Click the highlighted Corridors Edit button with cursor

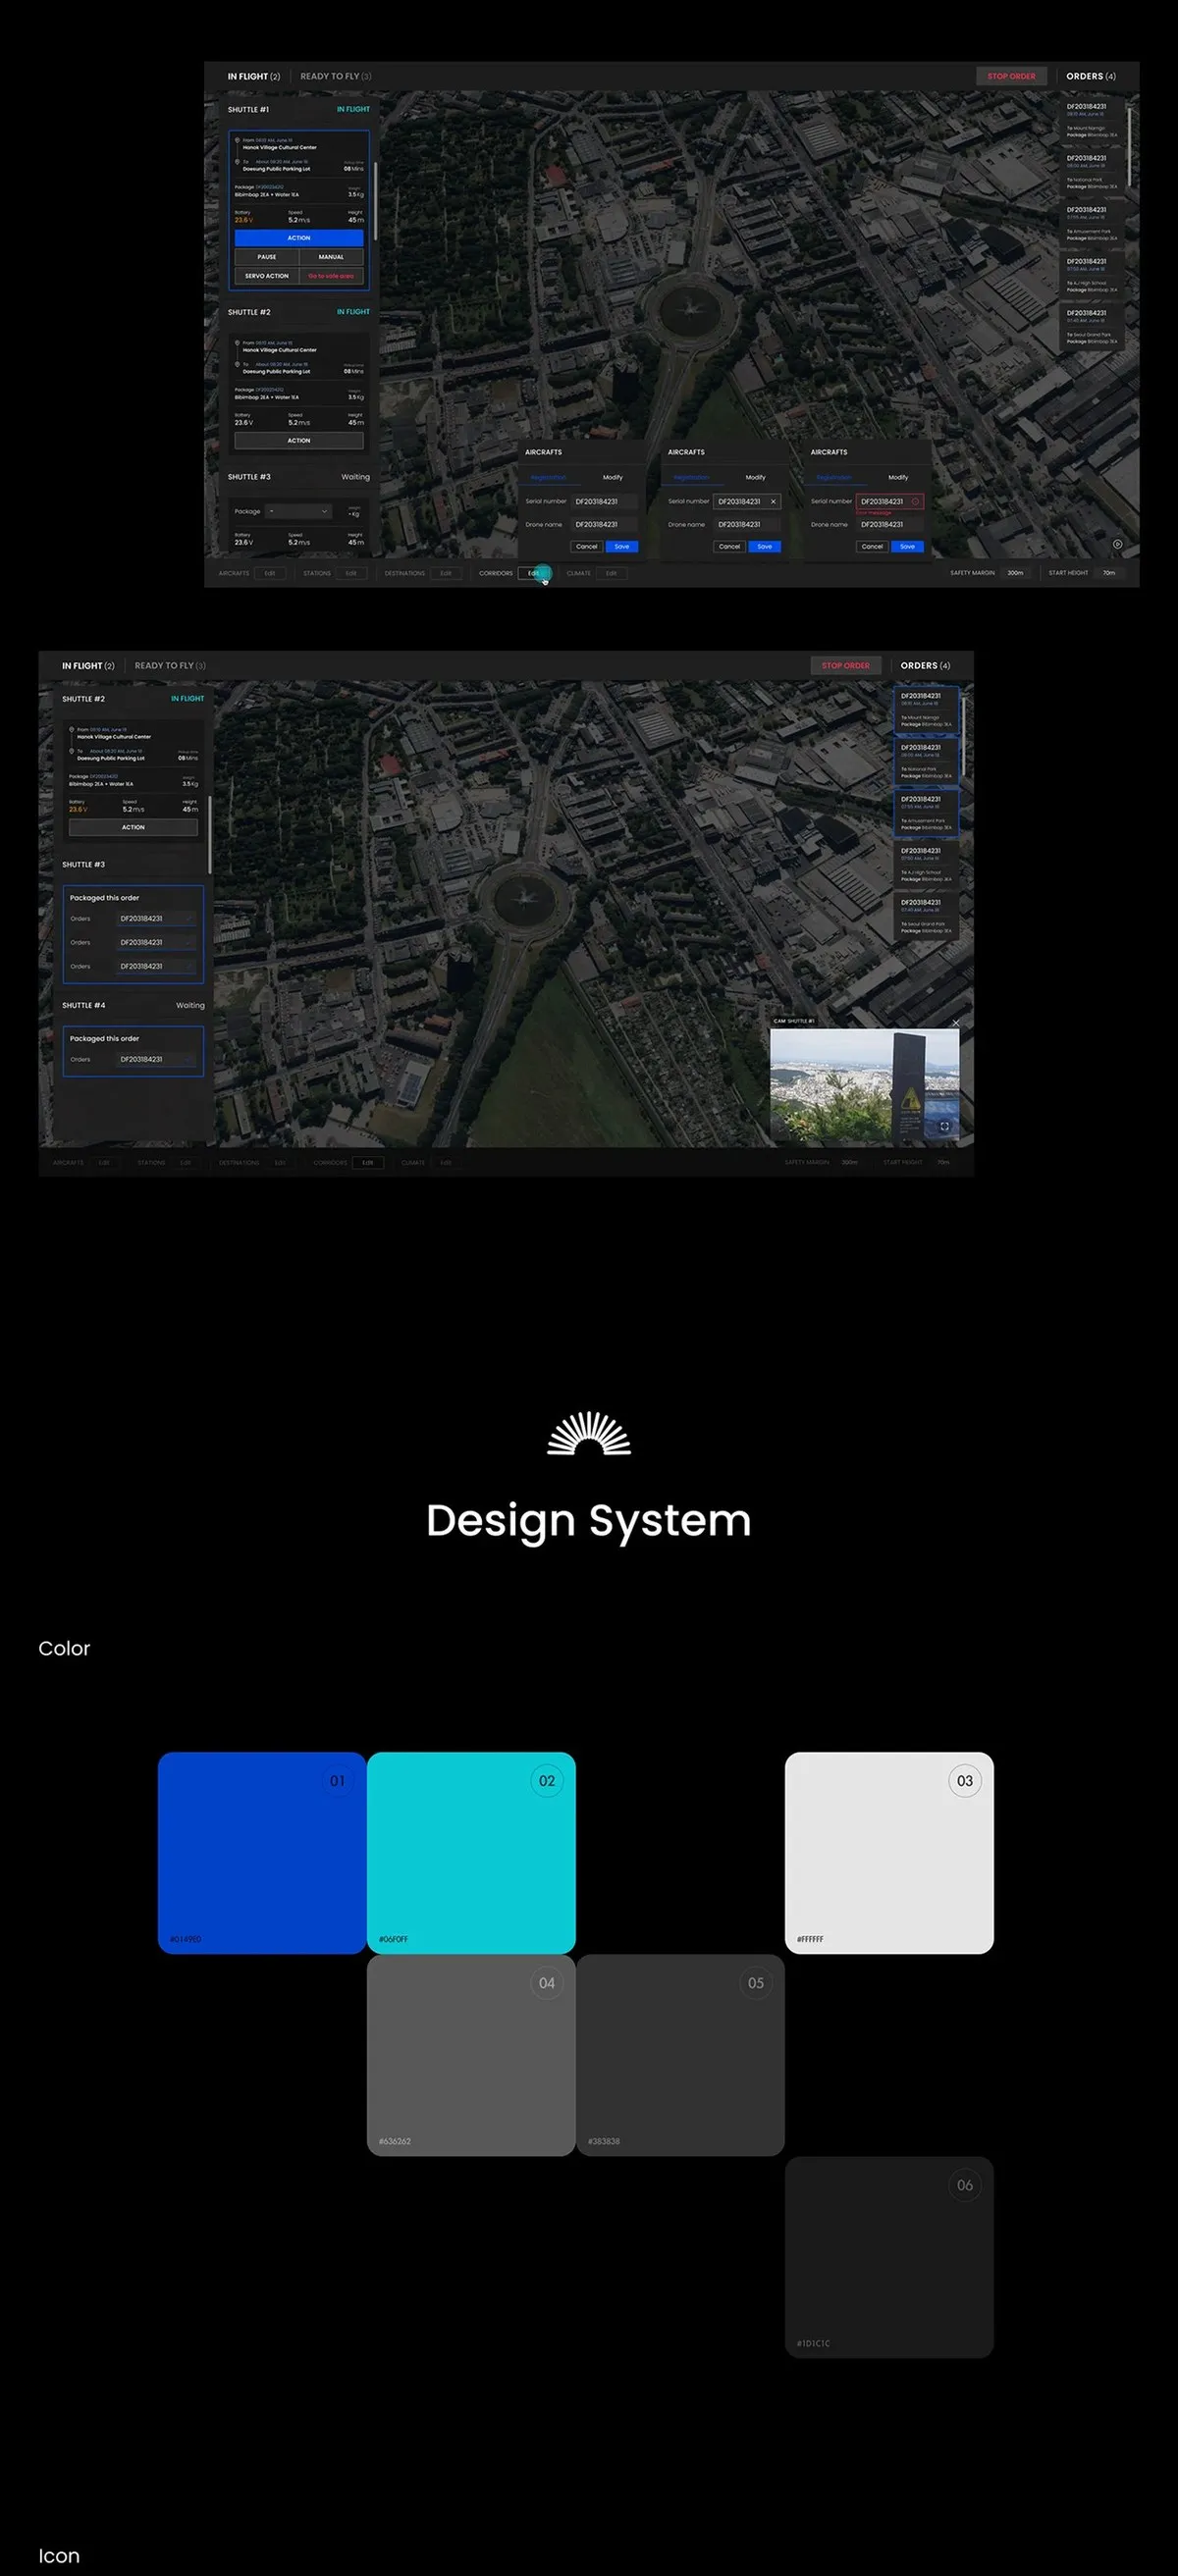coord(534,574)
